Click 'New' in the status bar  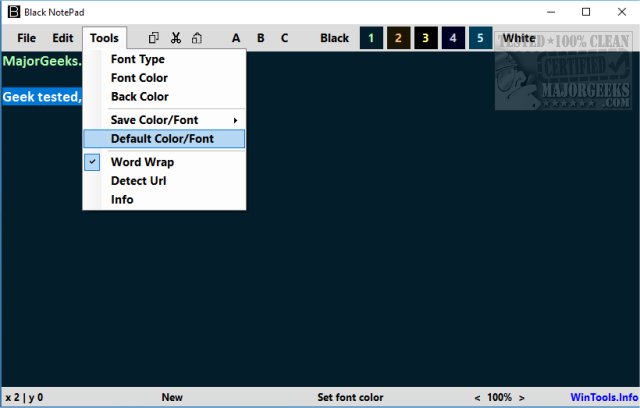tap(172, 397)
